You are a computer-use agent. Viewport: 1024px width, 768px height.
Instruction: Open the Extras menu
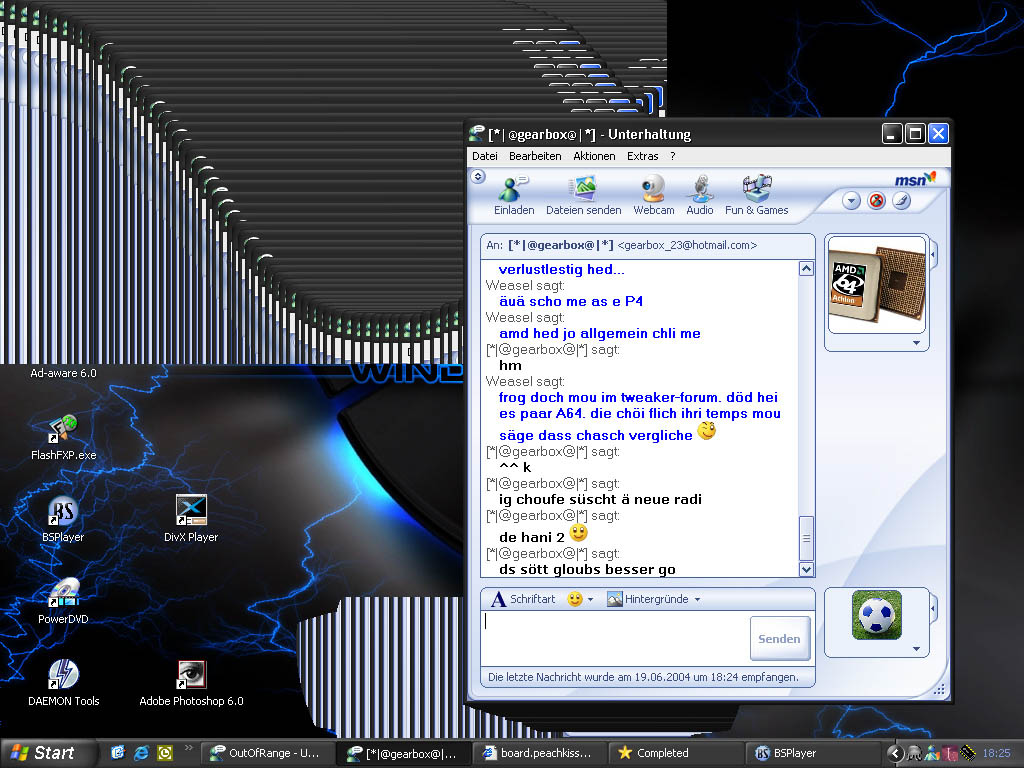tap(642, 156)
